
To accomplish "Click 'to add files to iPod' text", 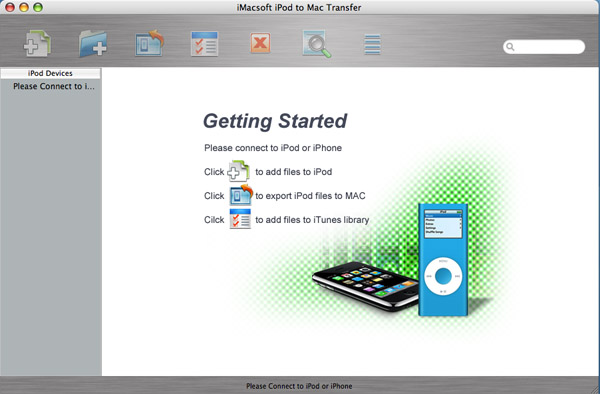I will click(293, 172).
